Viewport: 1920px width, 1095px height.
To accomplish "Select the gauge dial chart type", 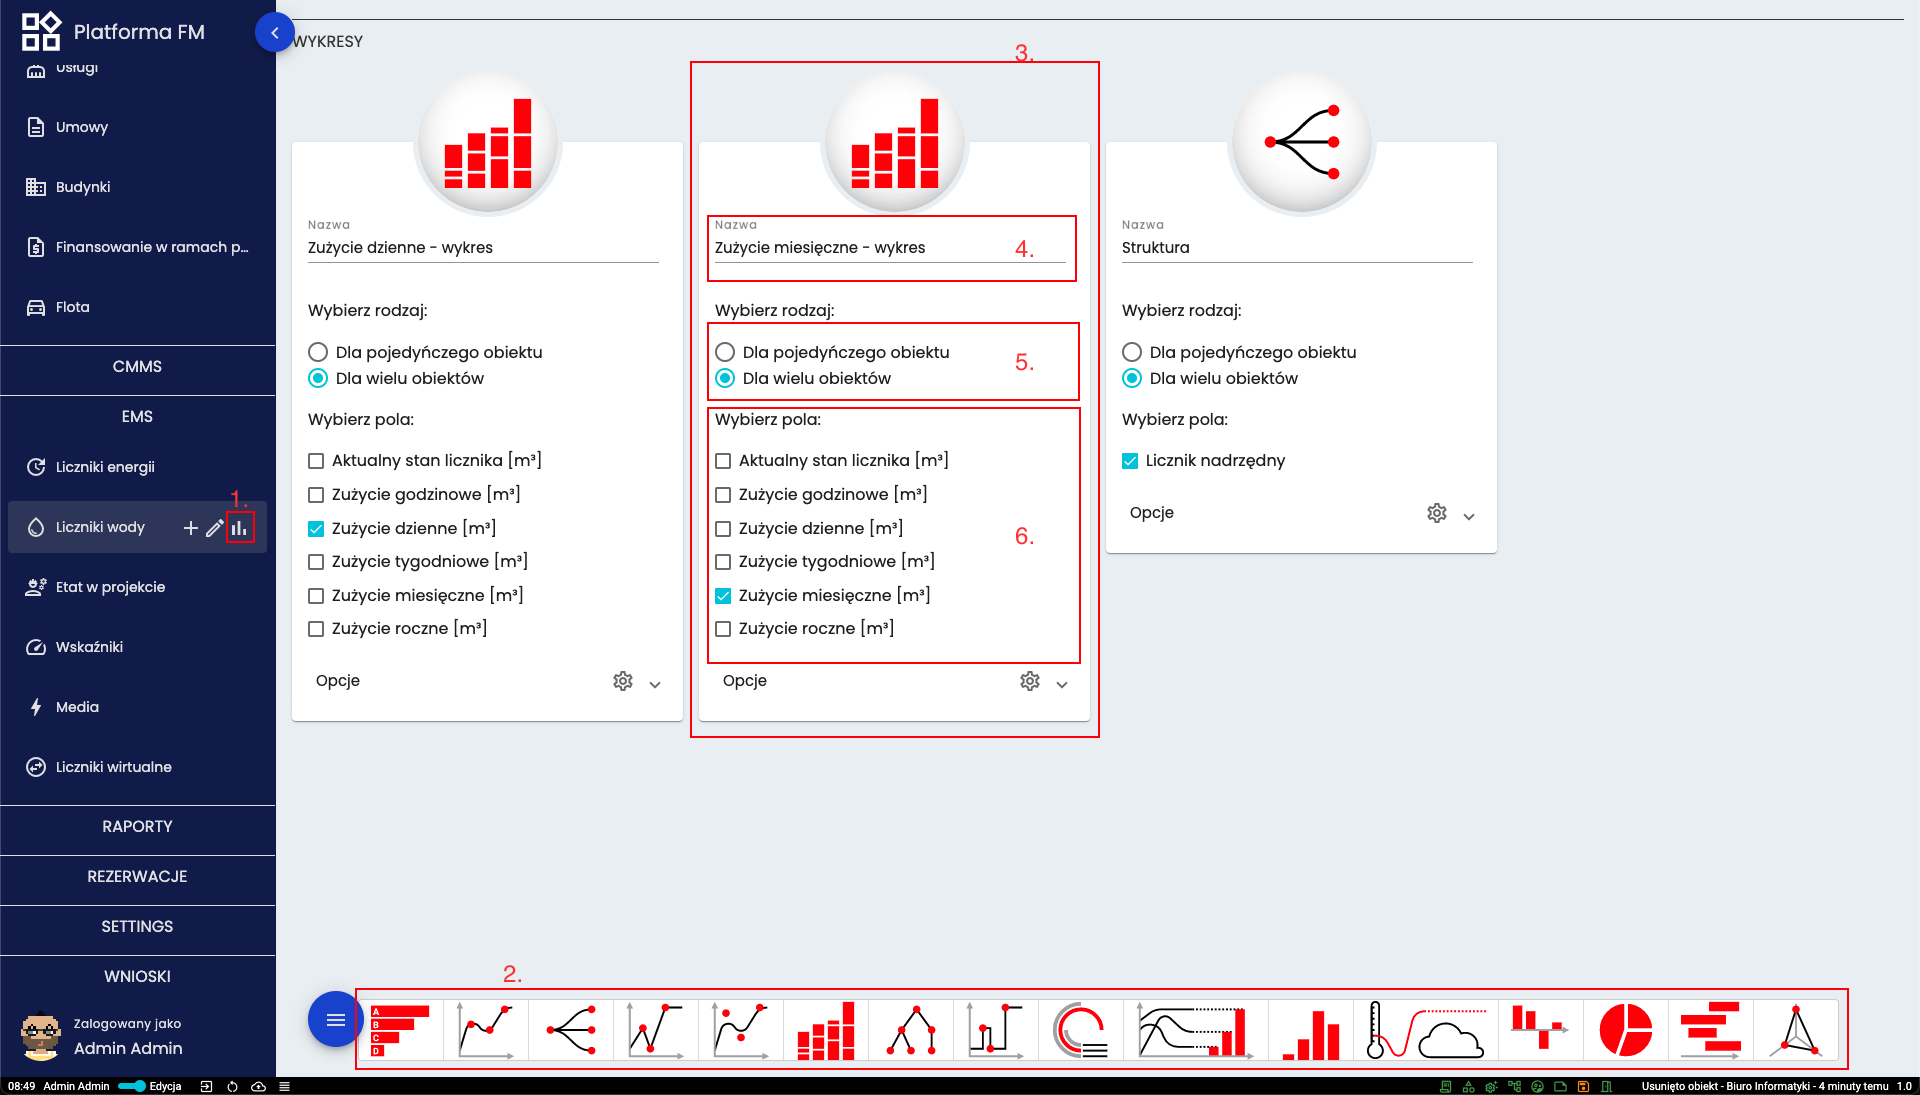I will pos(1080,1031).
